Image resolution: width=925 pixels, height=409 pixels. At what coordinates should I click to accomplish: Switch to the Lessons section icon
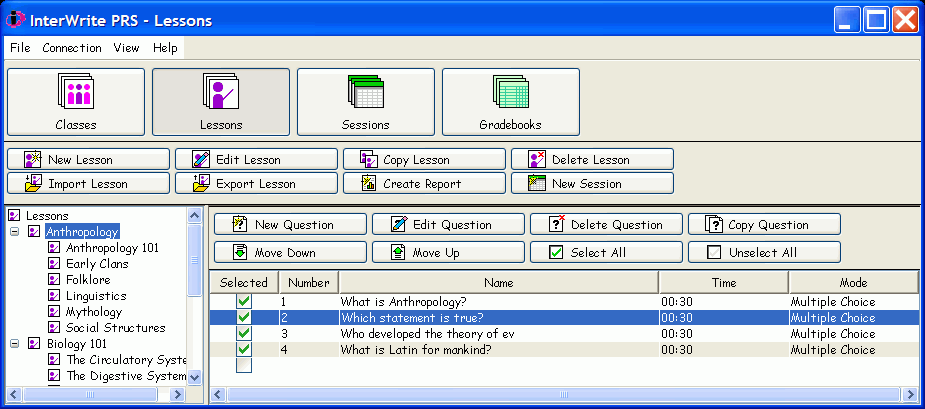coord(221,91)
